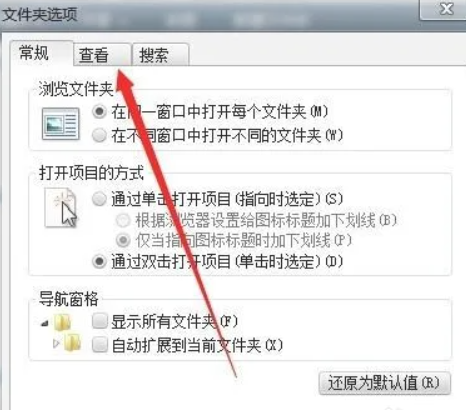Click the browse folders window preview icon
The image size is (466, 410).
coord(61,124)
